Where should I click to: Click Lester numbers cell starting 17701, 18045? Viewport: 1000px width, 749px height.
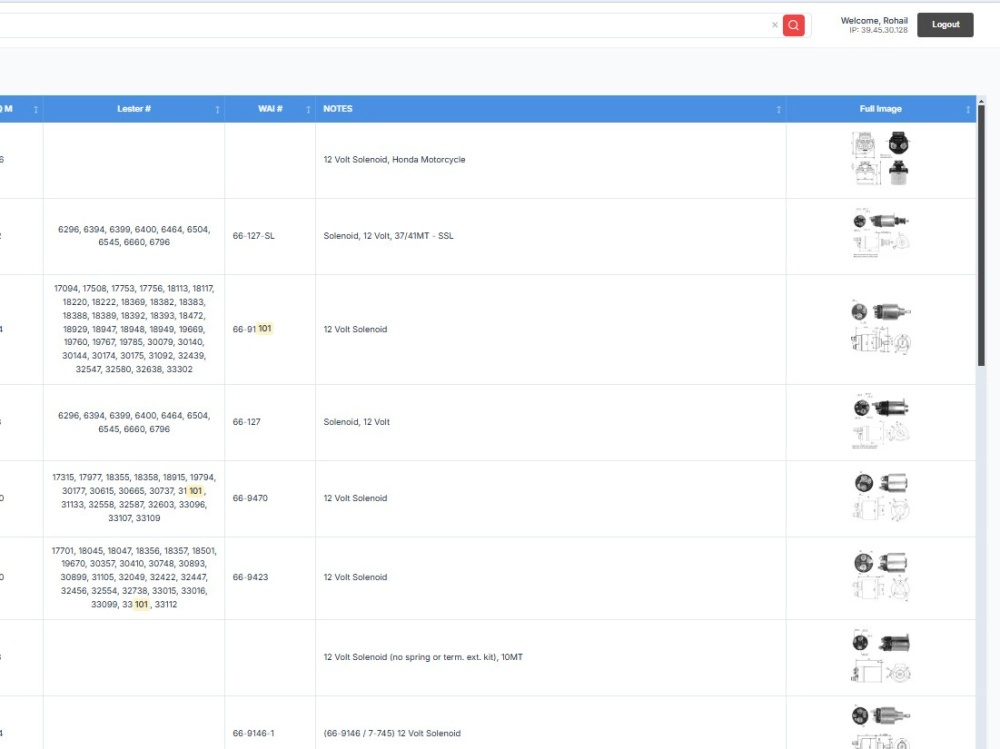point(134,577)
